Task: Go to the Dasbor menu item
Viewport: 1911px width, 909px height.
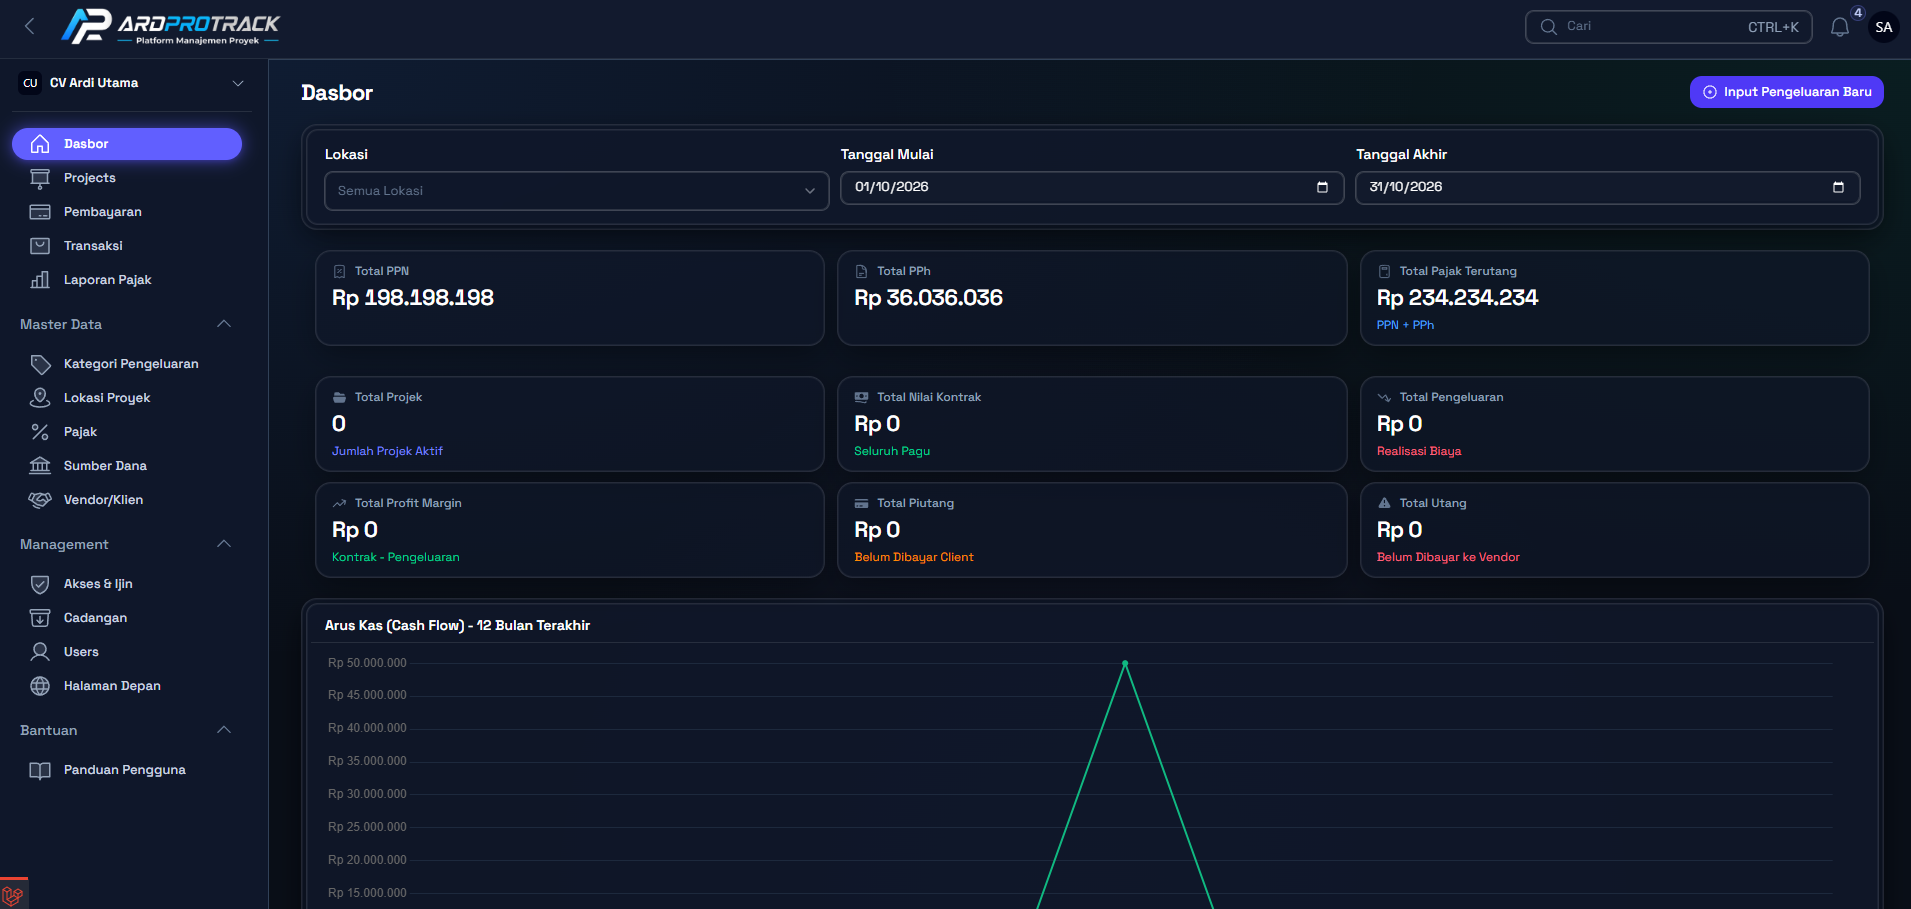Action: 127,144
